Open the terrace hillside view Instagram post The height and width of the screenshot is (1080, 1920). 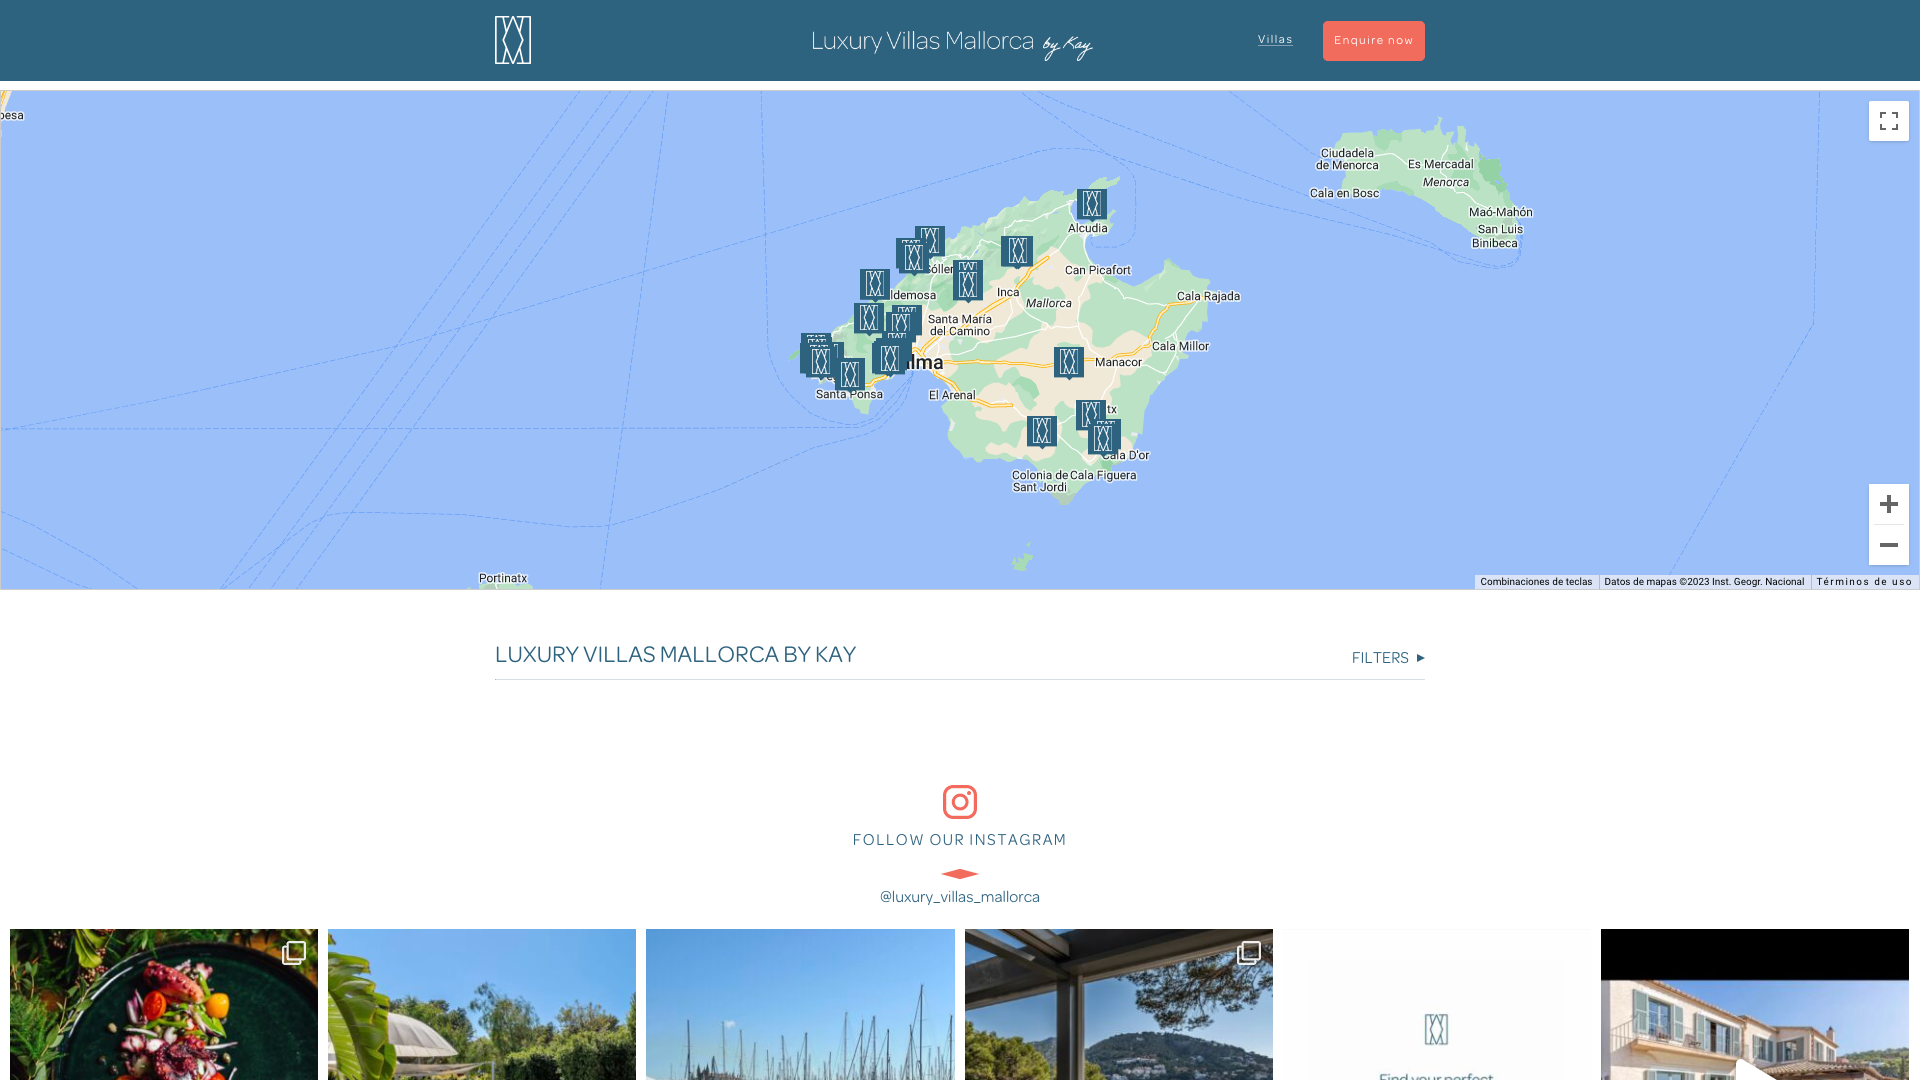pos(1118,1004)
